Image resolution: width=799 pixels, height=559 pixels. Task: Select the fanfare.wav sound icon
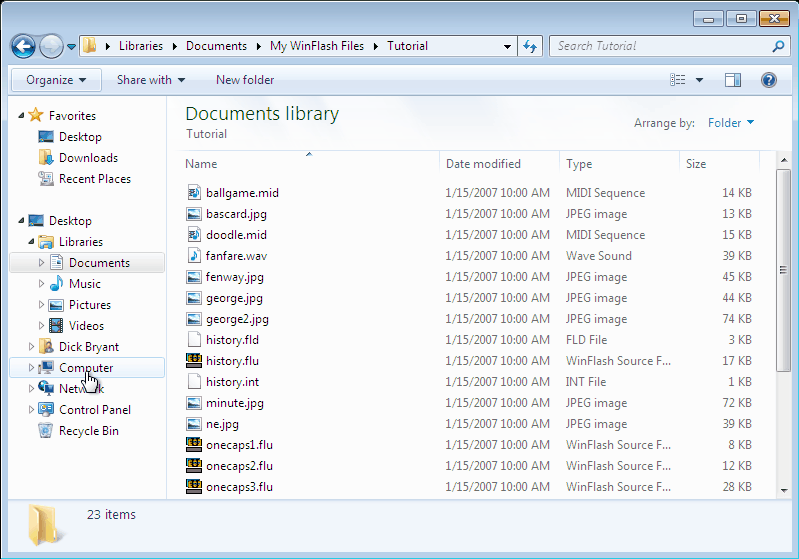194,255
